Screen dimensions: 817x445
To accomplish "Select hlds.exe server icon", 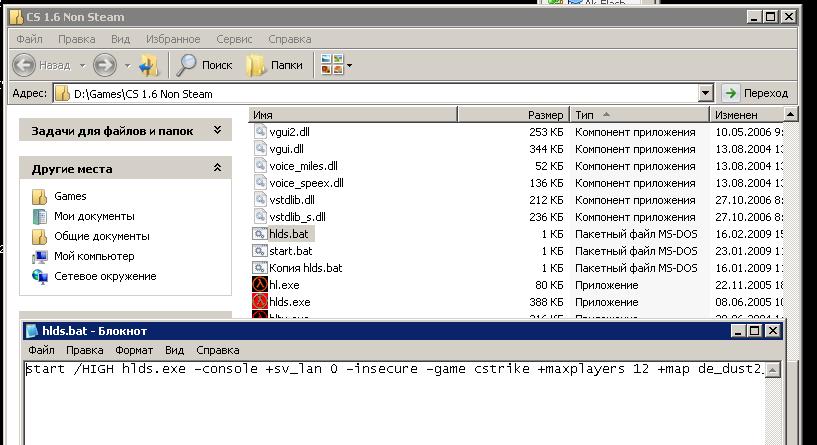I will (259, 301).
